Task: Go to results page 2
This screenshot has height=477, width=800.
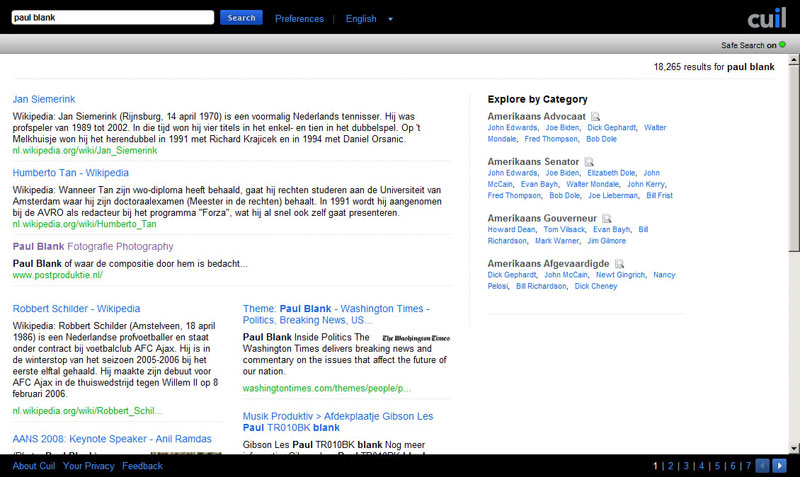Action: tap(671, 466)
